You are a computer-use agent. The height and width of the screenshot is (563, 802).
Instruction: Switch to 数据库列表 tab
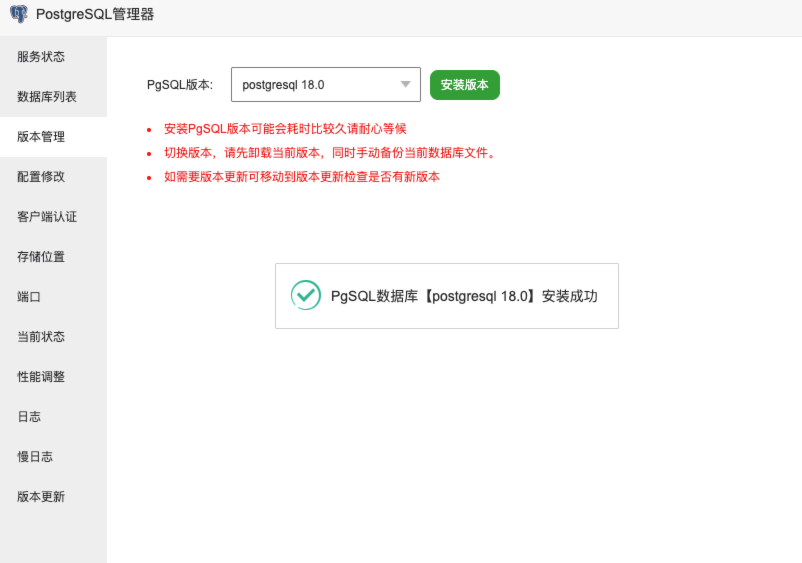click(x=53, y=97)
